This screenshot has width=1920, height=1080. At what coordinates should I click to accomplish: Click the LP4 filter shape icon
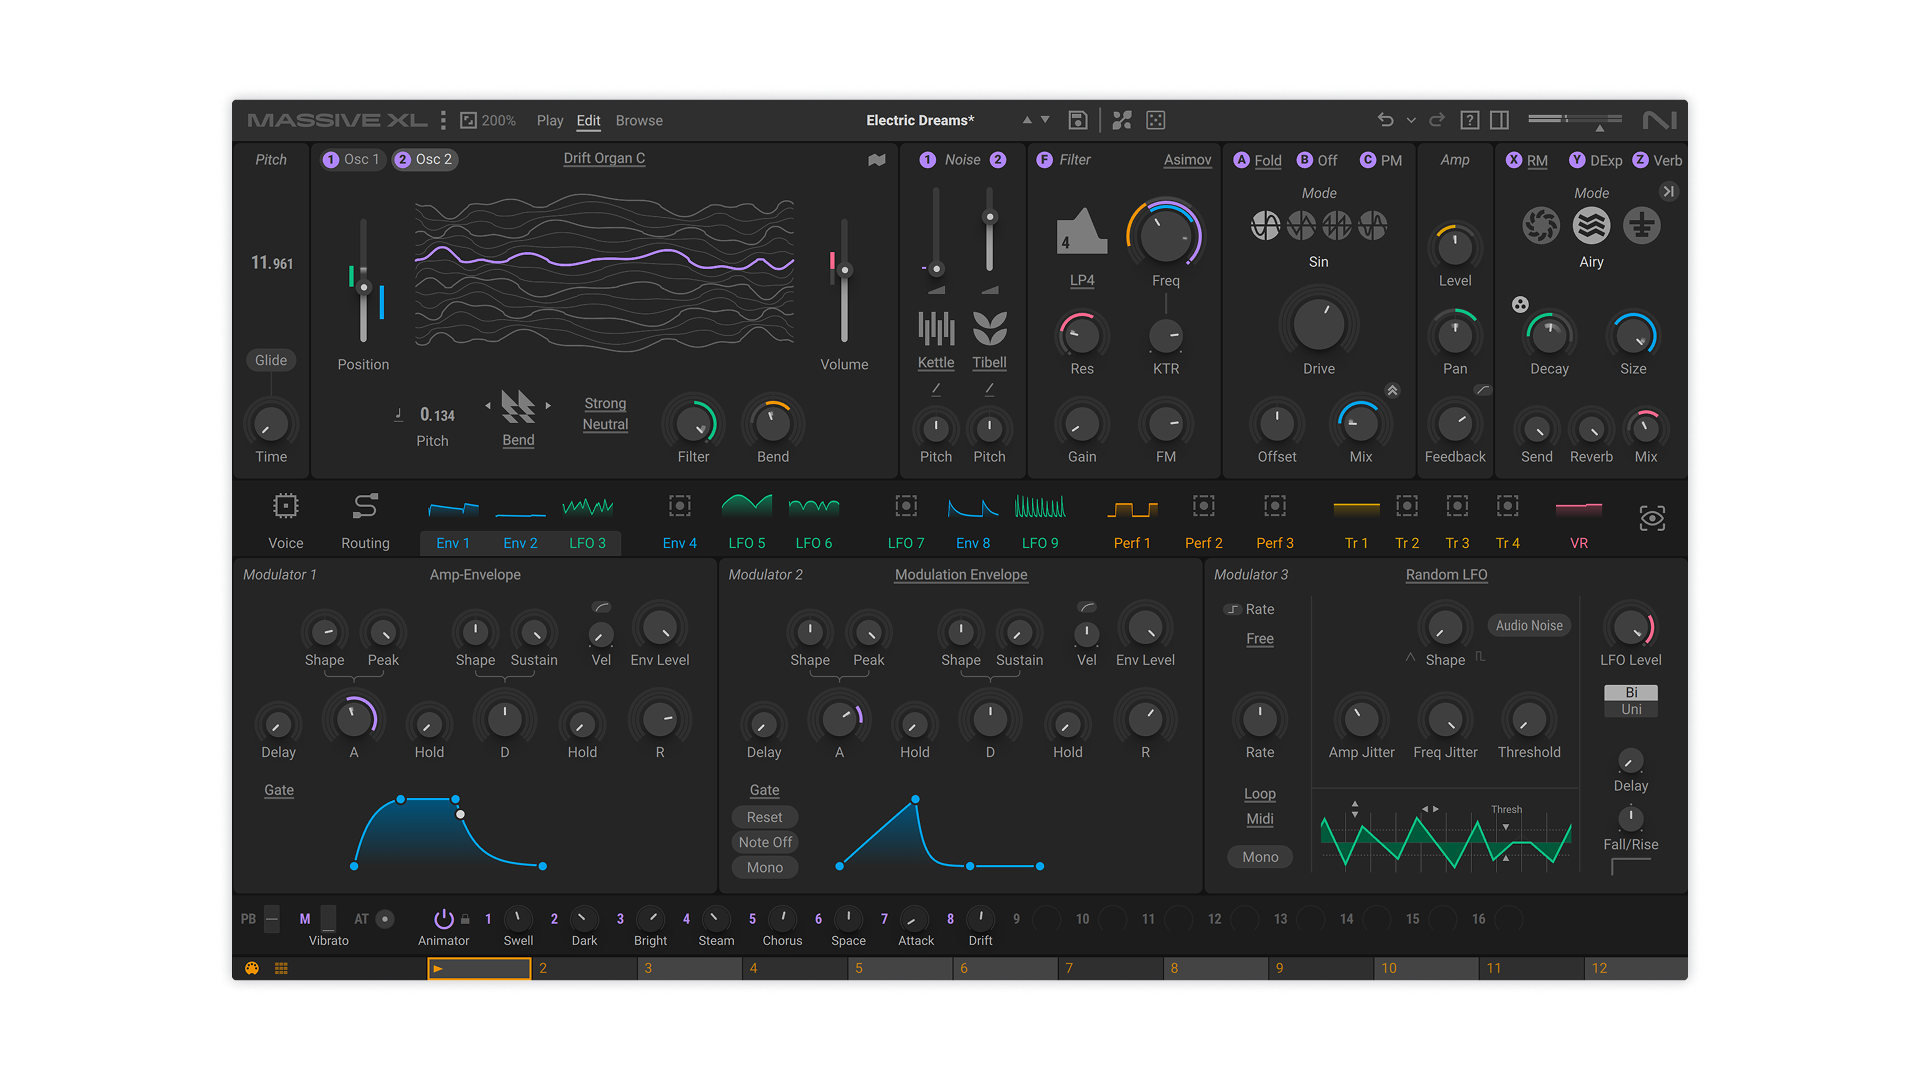coord(1082,232)
